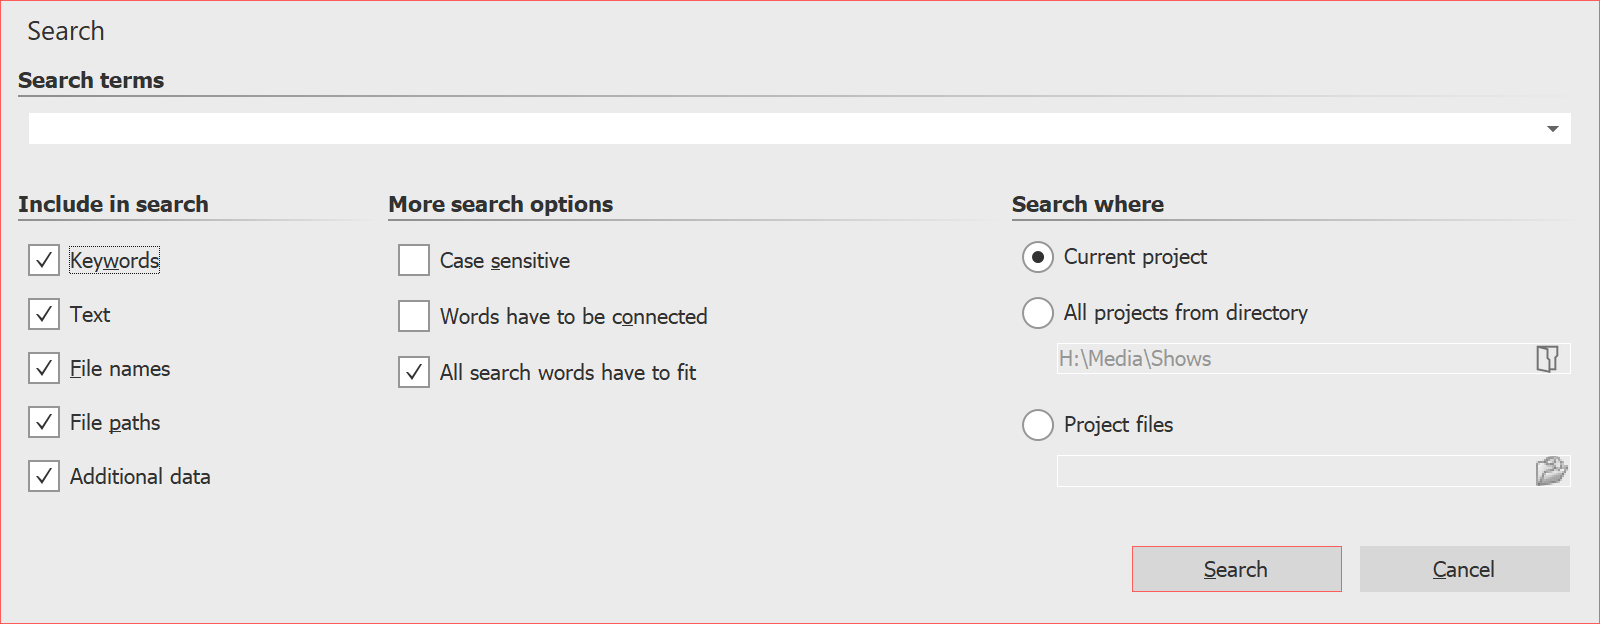
Task: Uncheck the Keywords checkbox
Action: [x=43, y=260]
